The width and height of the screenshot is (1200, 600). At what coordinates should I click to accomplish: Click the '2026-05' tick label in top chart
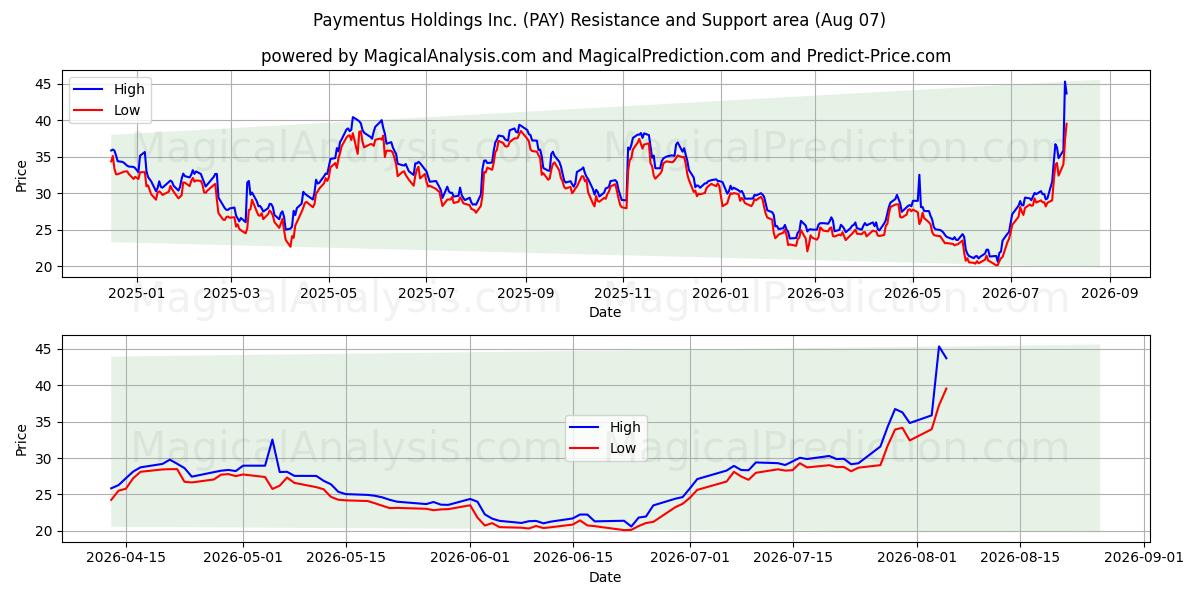(914, 293)
